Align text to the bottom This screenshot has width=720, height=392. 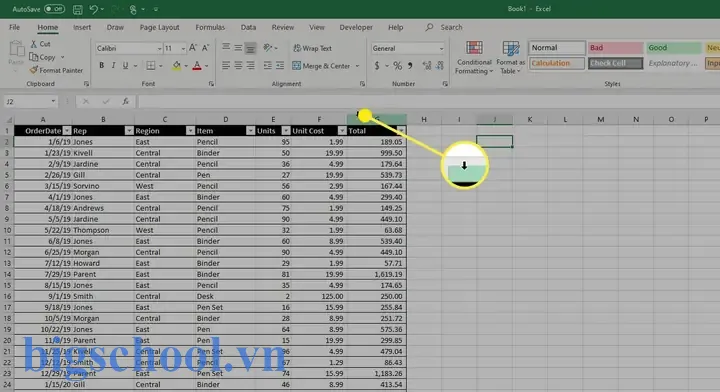click(250, 48)
